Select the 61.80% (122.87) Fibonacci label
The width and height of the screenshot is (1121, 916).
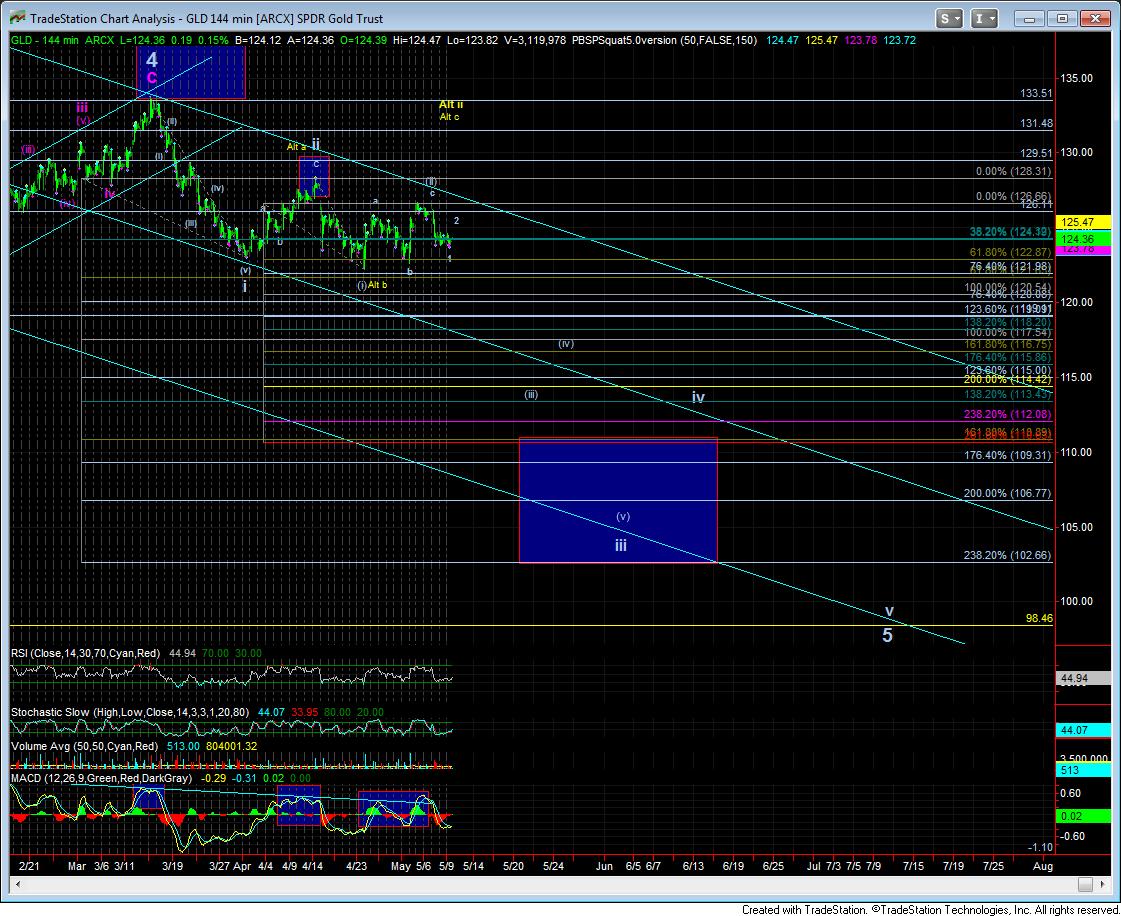tap(1010, 252)
